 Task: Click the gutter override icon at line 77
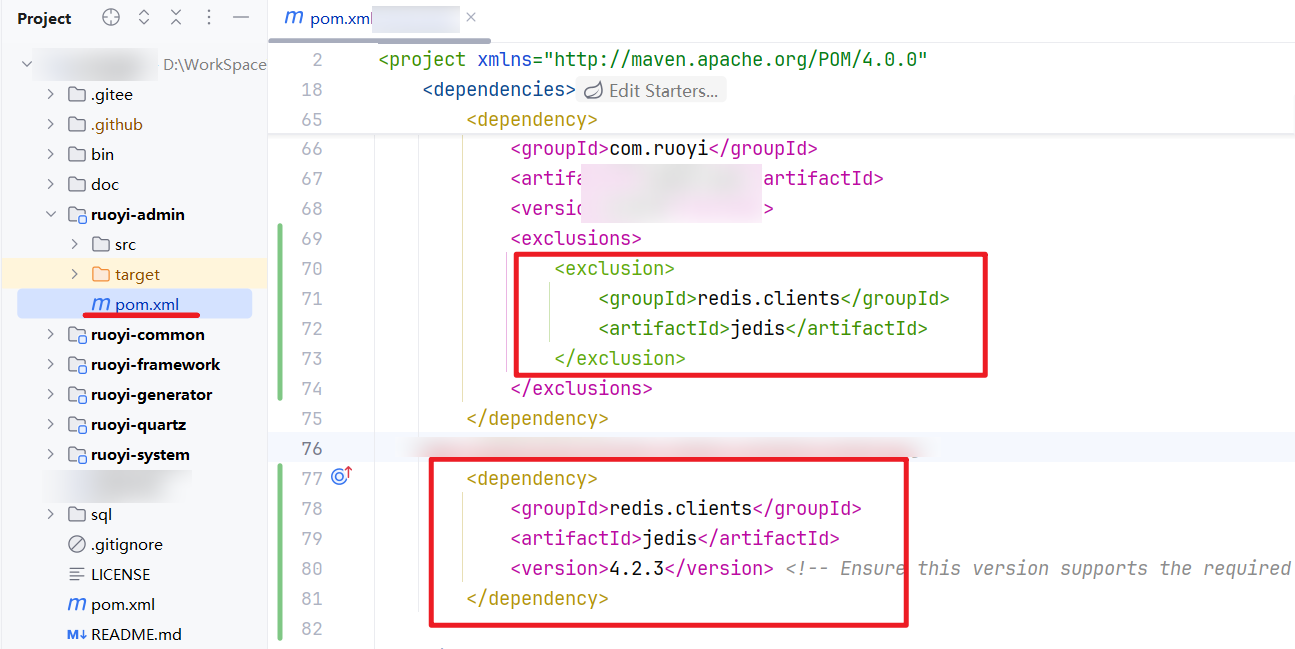(340, 477)
